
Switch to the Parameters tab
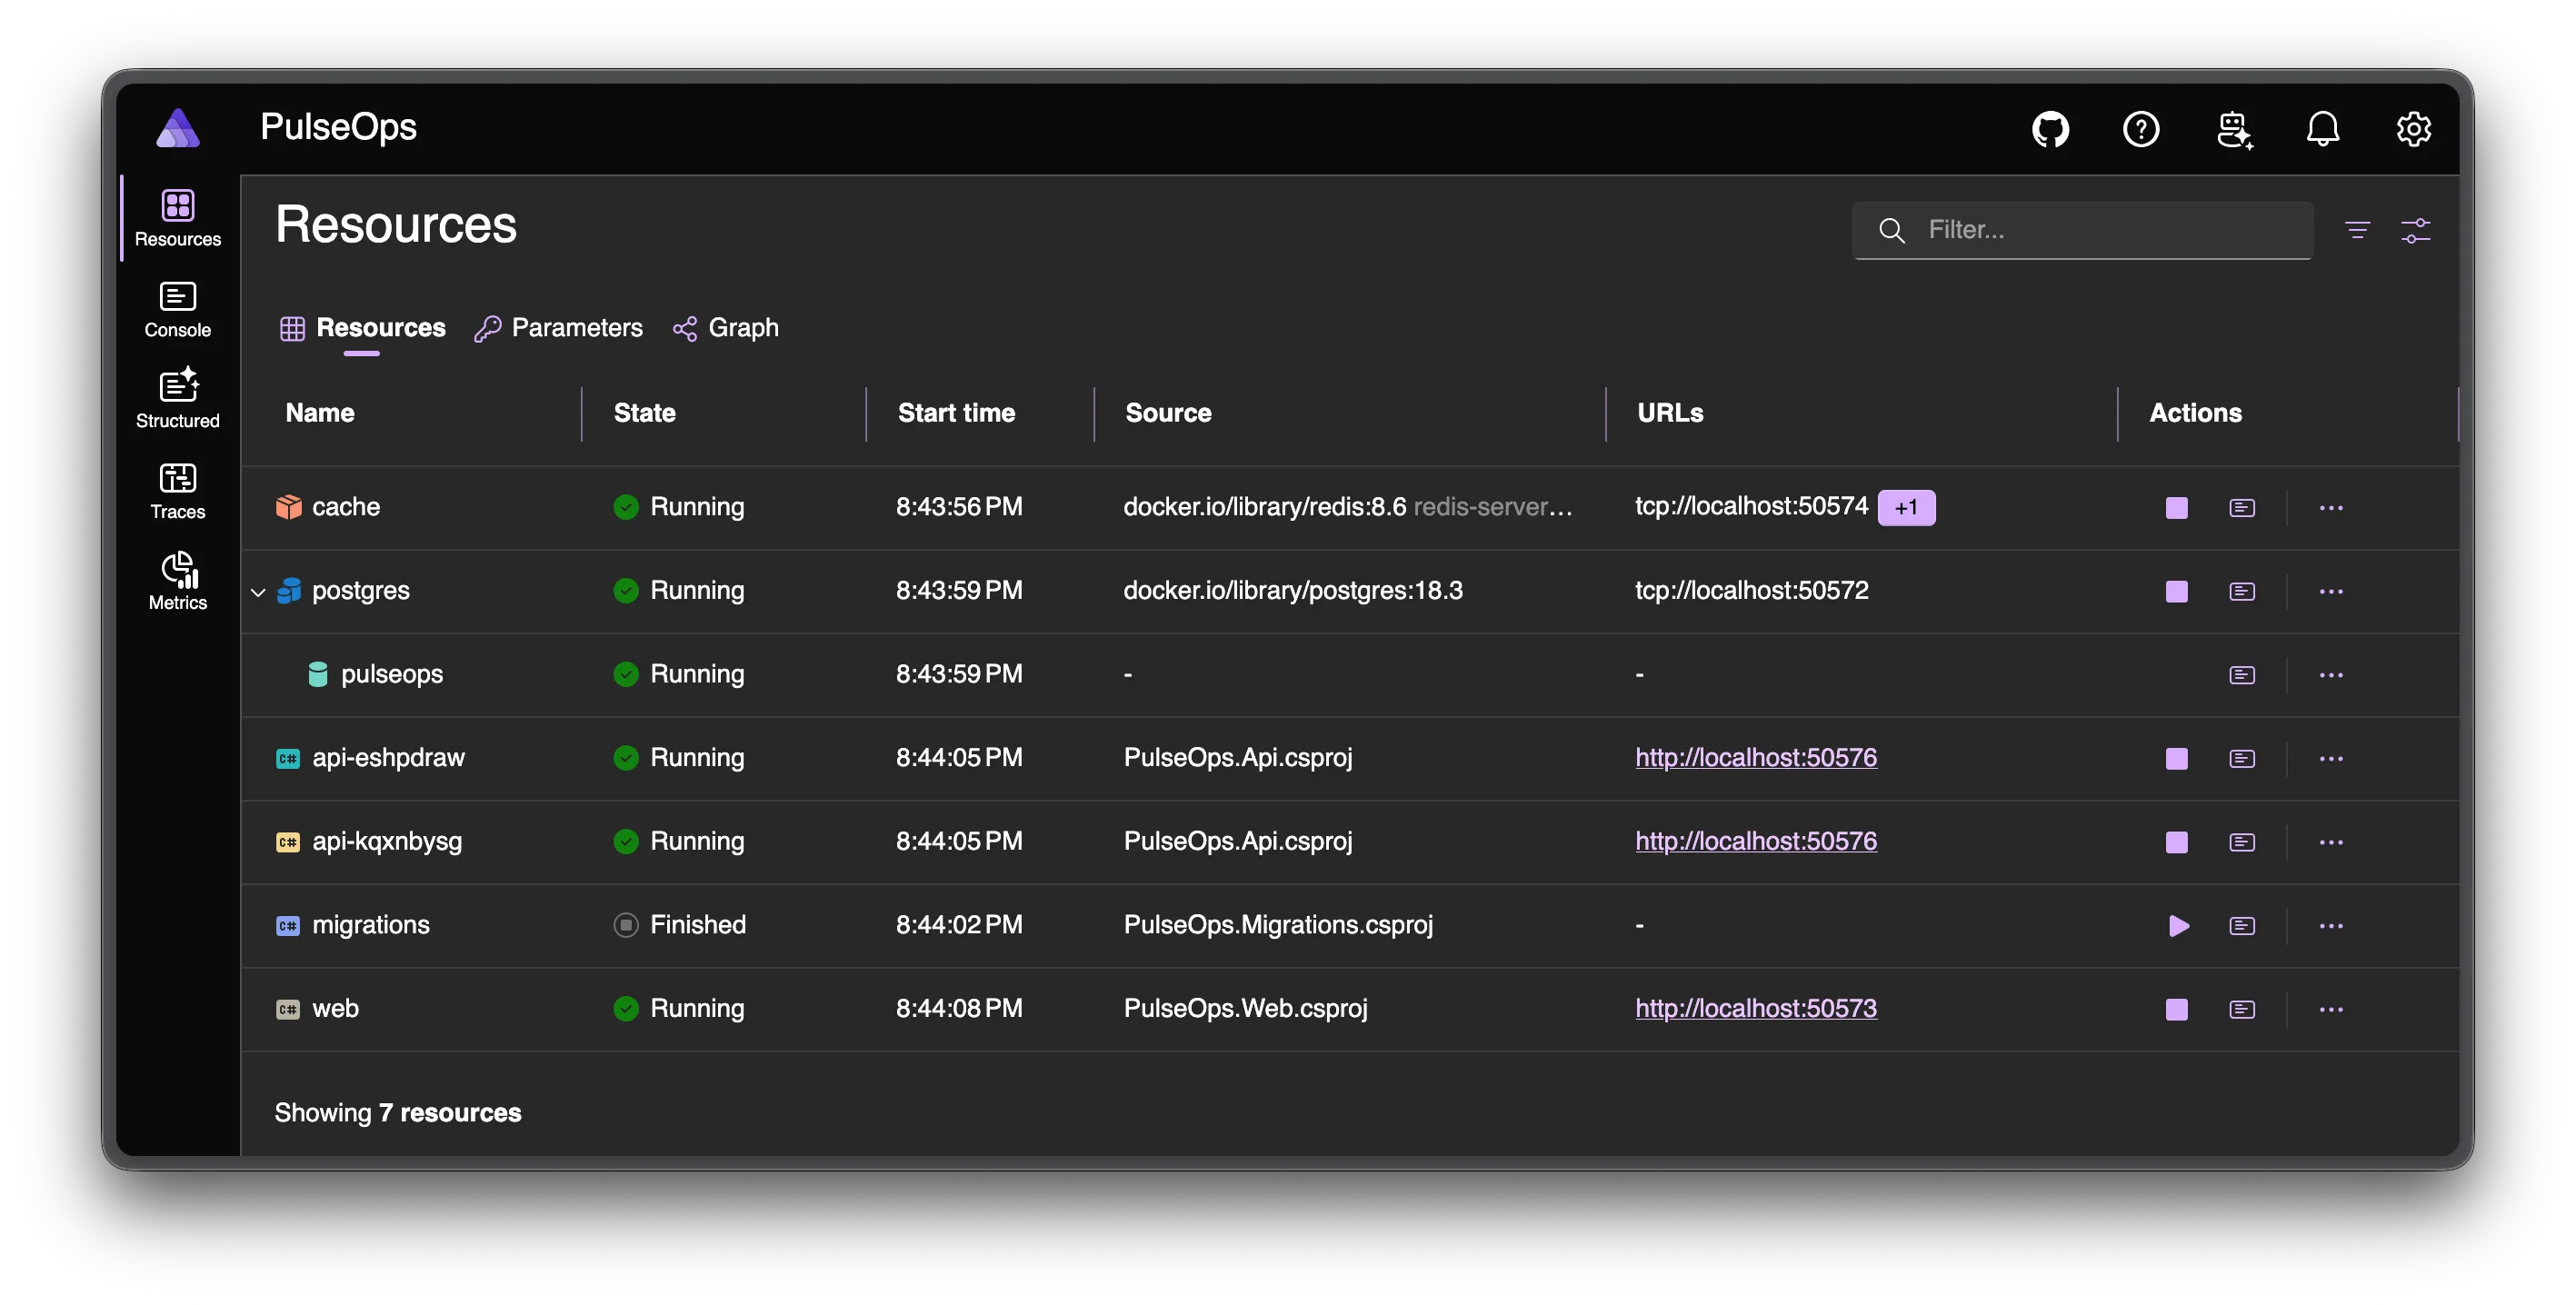(558, 328)
